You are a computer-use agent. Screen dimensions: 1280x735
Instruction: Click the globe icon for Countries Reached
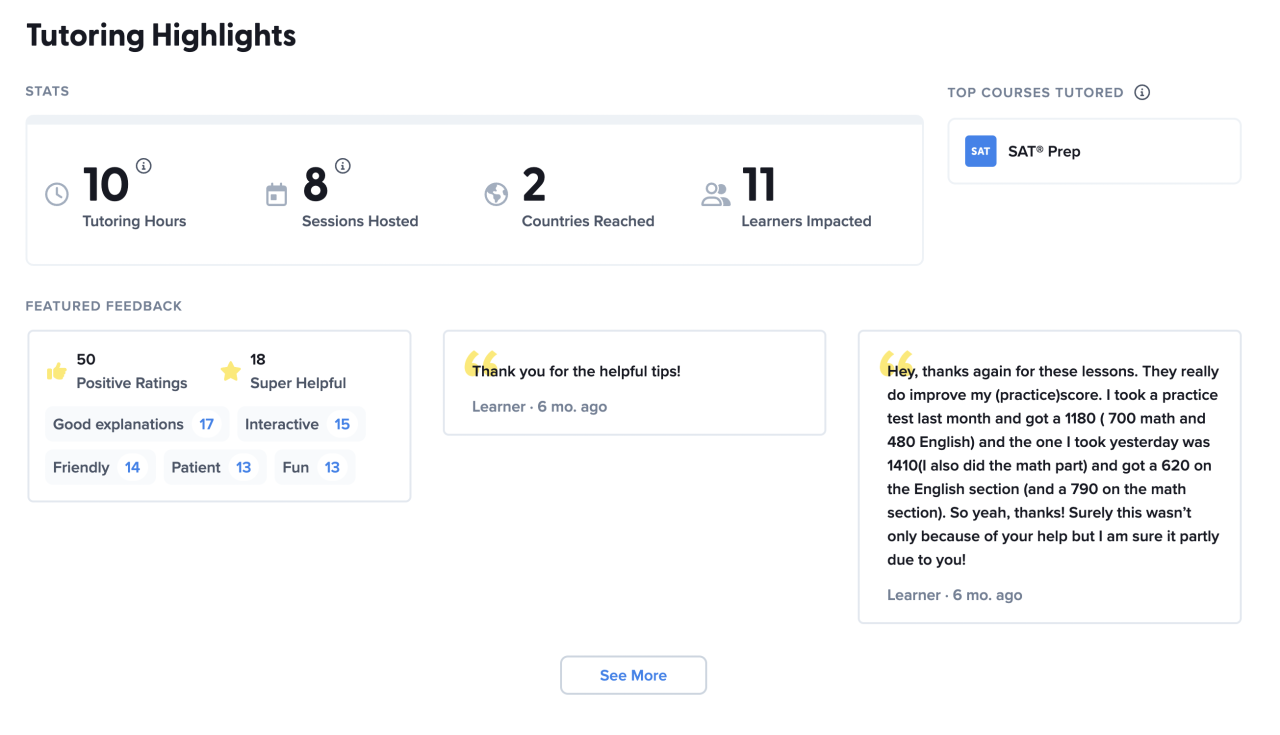[x=496, y=194]
